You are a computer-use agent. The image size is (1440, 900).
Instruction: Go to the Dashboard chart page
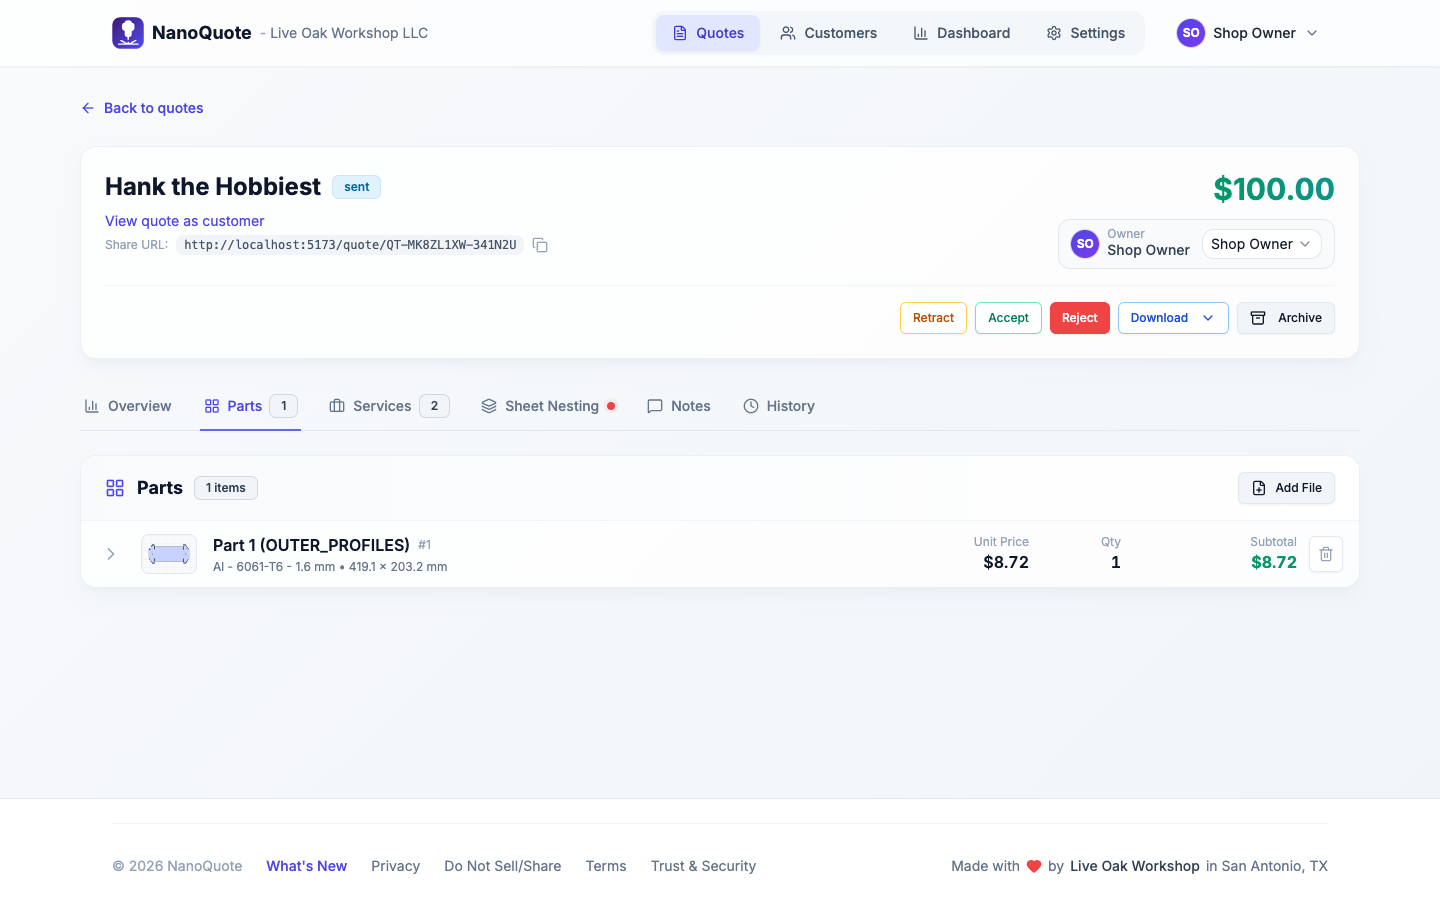point(961,33)
